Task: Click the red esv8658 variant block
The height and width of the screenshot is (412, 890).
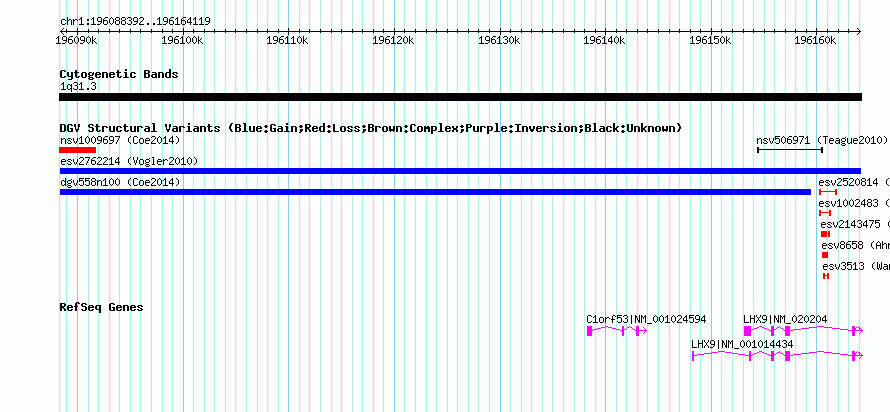Action: click(x=825, y=255)
